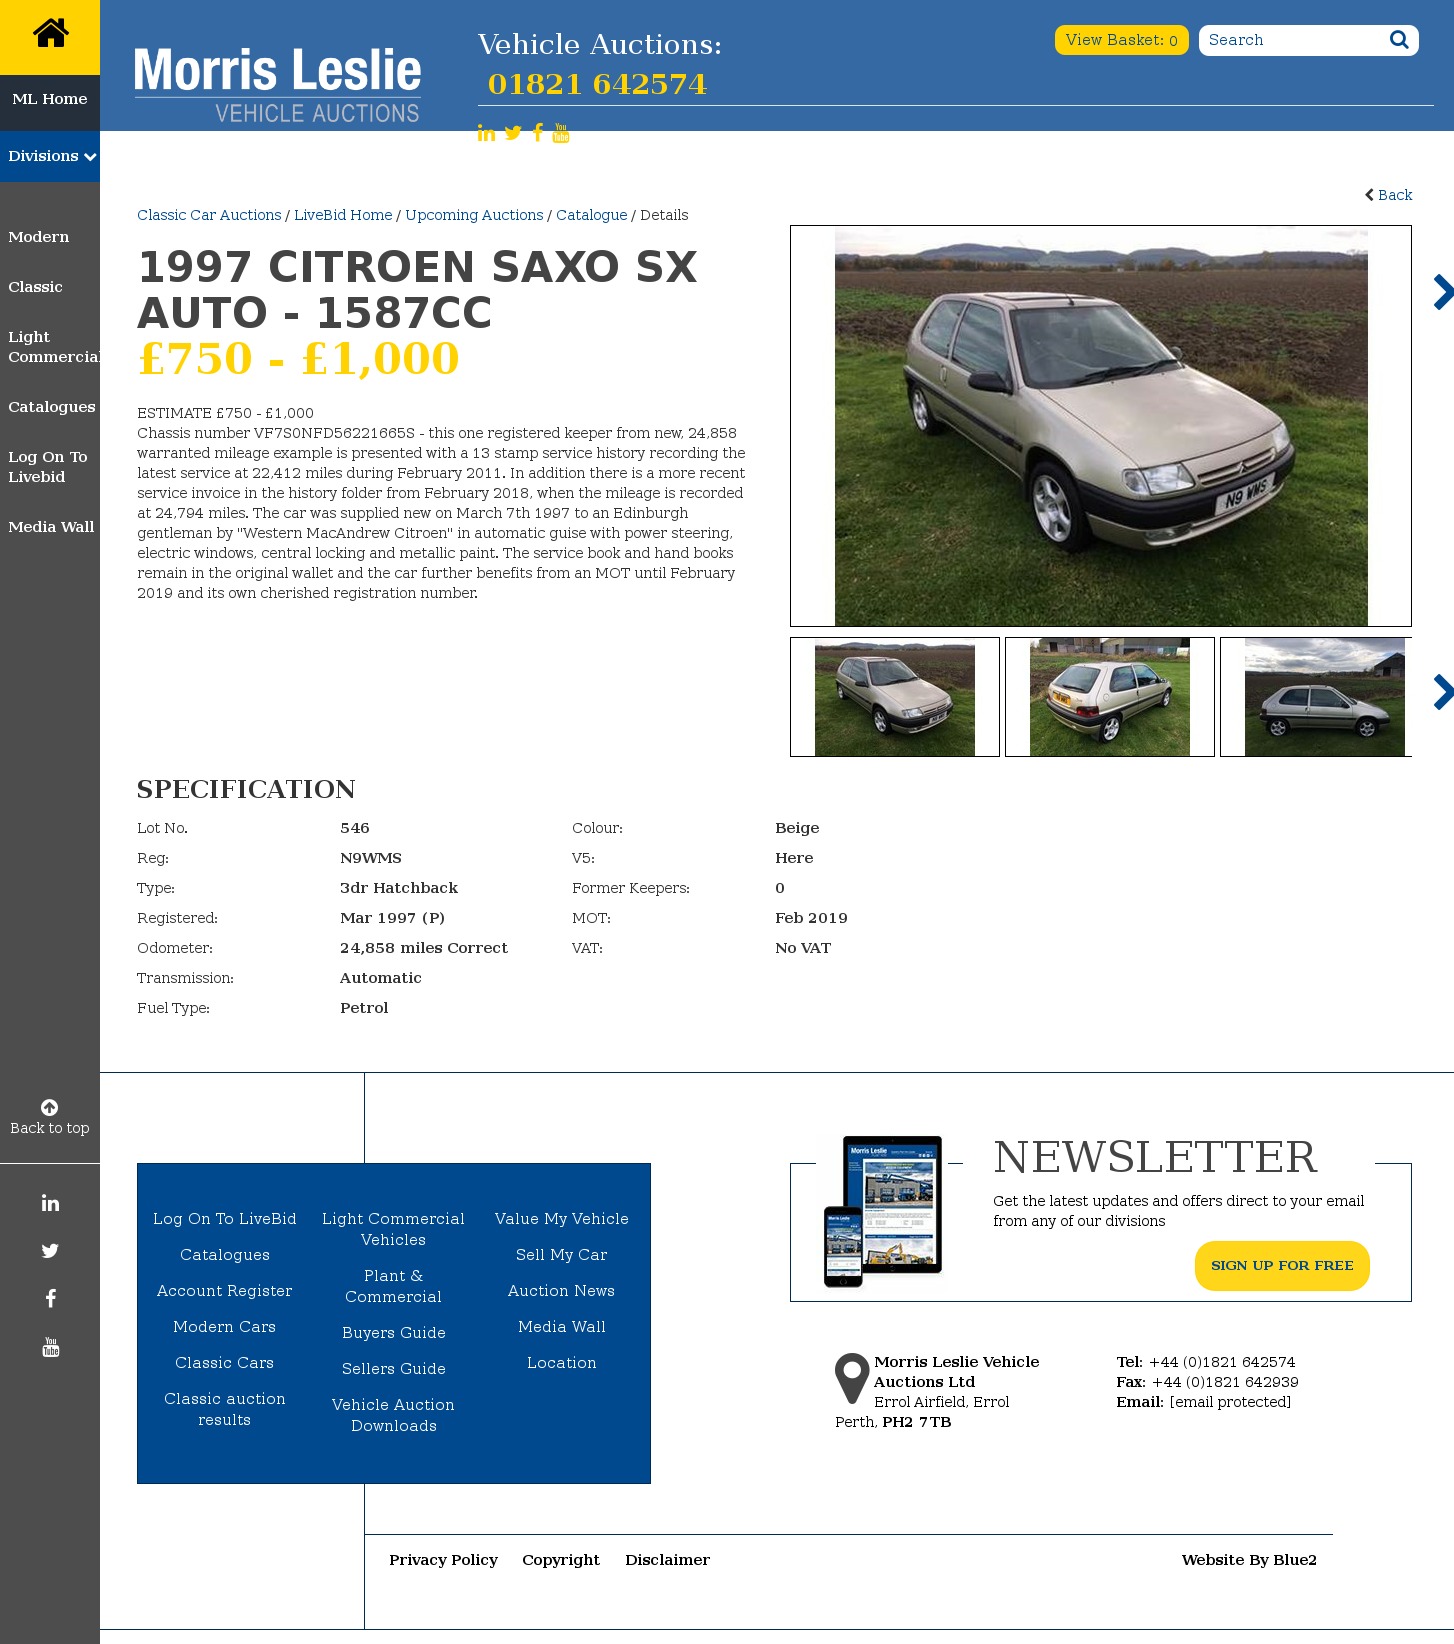The height and width of the screenshot is (1644, 1454).
Task: Open Log On To LiveBid footer link
Action: tap(225, 1219)
